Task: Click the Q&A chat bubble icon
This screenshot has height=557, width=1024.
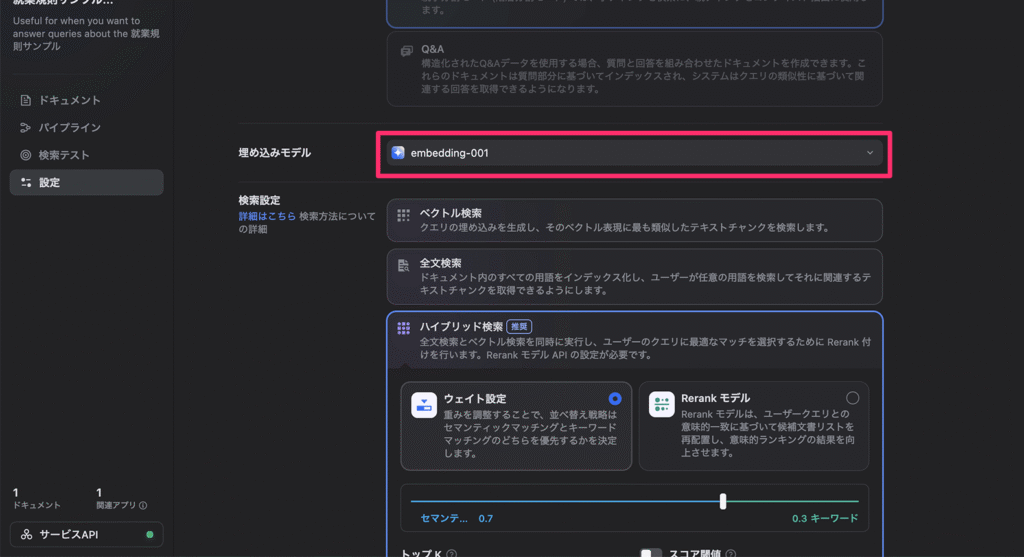Action: pos(406,50)
